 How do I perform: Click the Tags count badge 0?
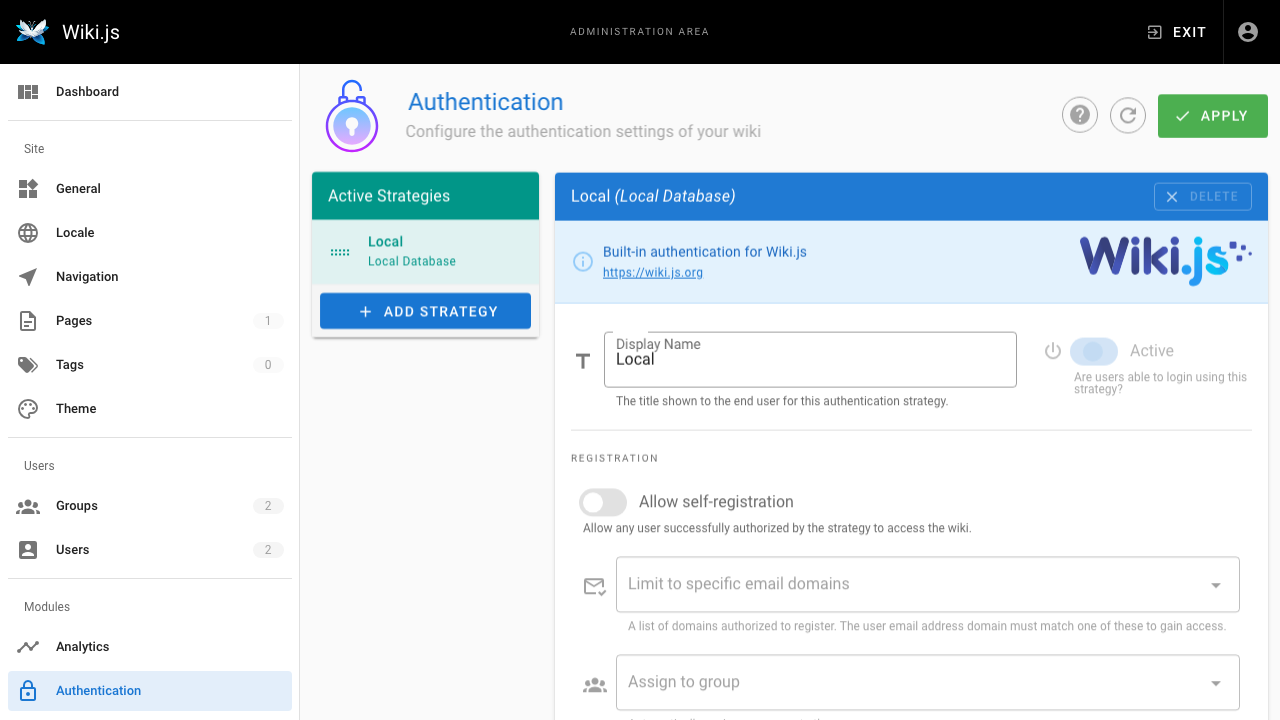268,365
